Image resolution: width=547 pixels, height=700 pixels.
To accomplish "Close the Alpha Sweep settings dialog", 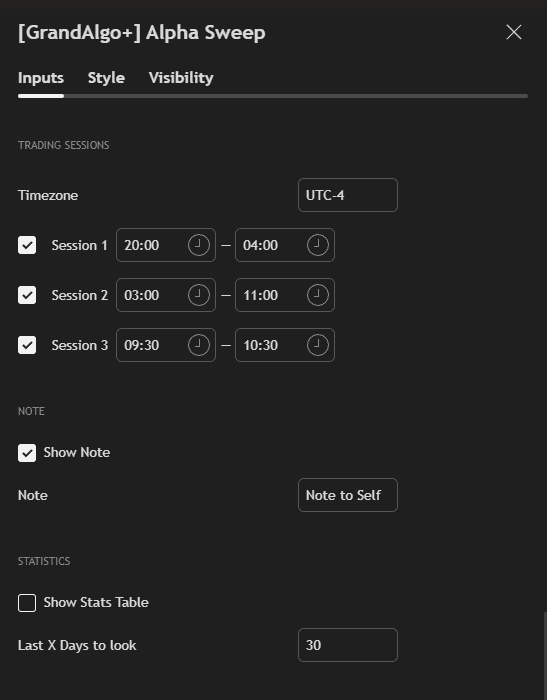I will 514,32.
